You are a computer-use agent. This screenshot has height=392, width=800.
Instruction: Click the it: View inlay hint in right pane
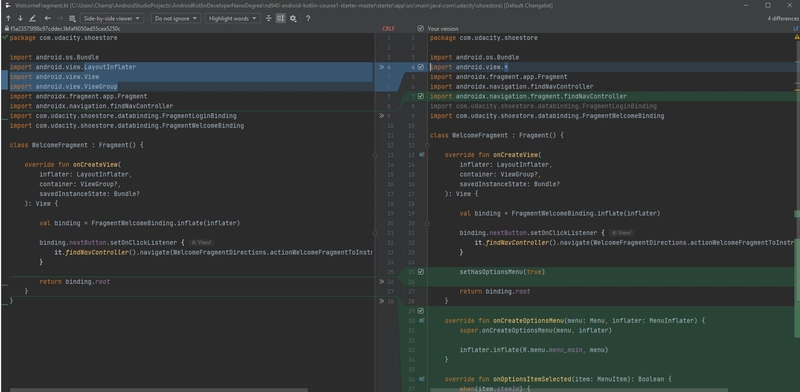pos(622,233)
